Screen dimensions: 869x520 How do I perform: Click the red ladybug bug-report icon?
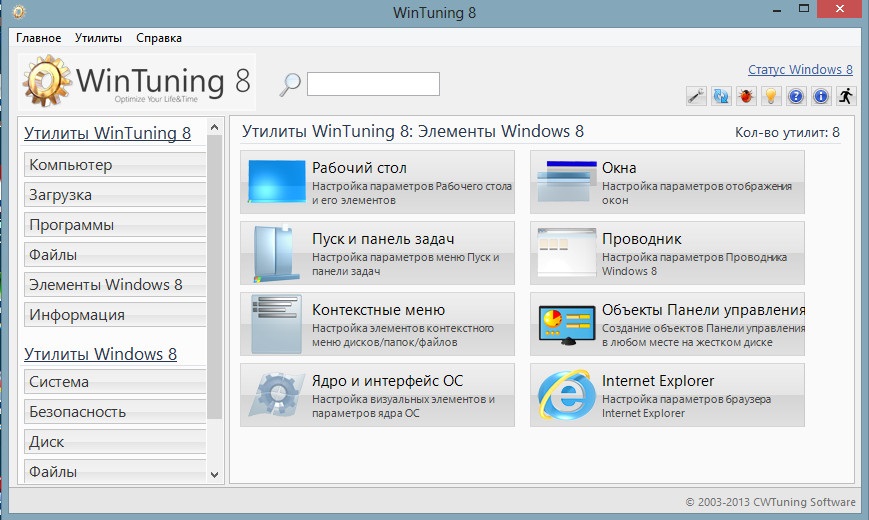click(746, 96)
